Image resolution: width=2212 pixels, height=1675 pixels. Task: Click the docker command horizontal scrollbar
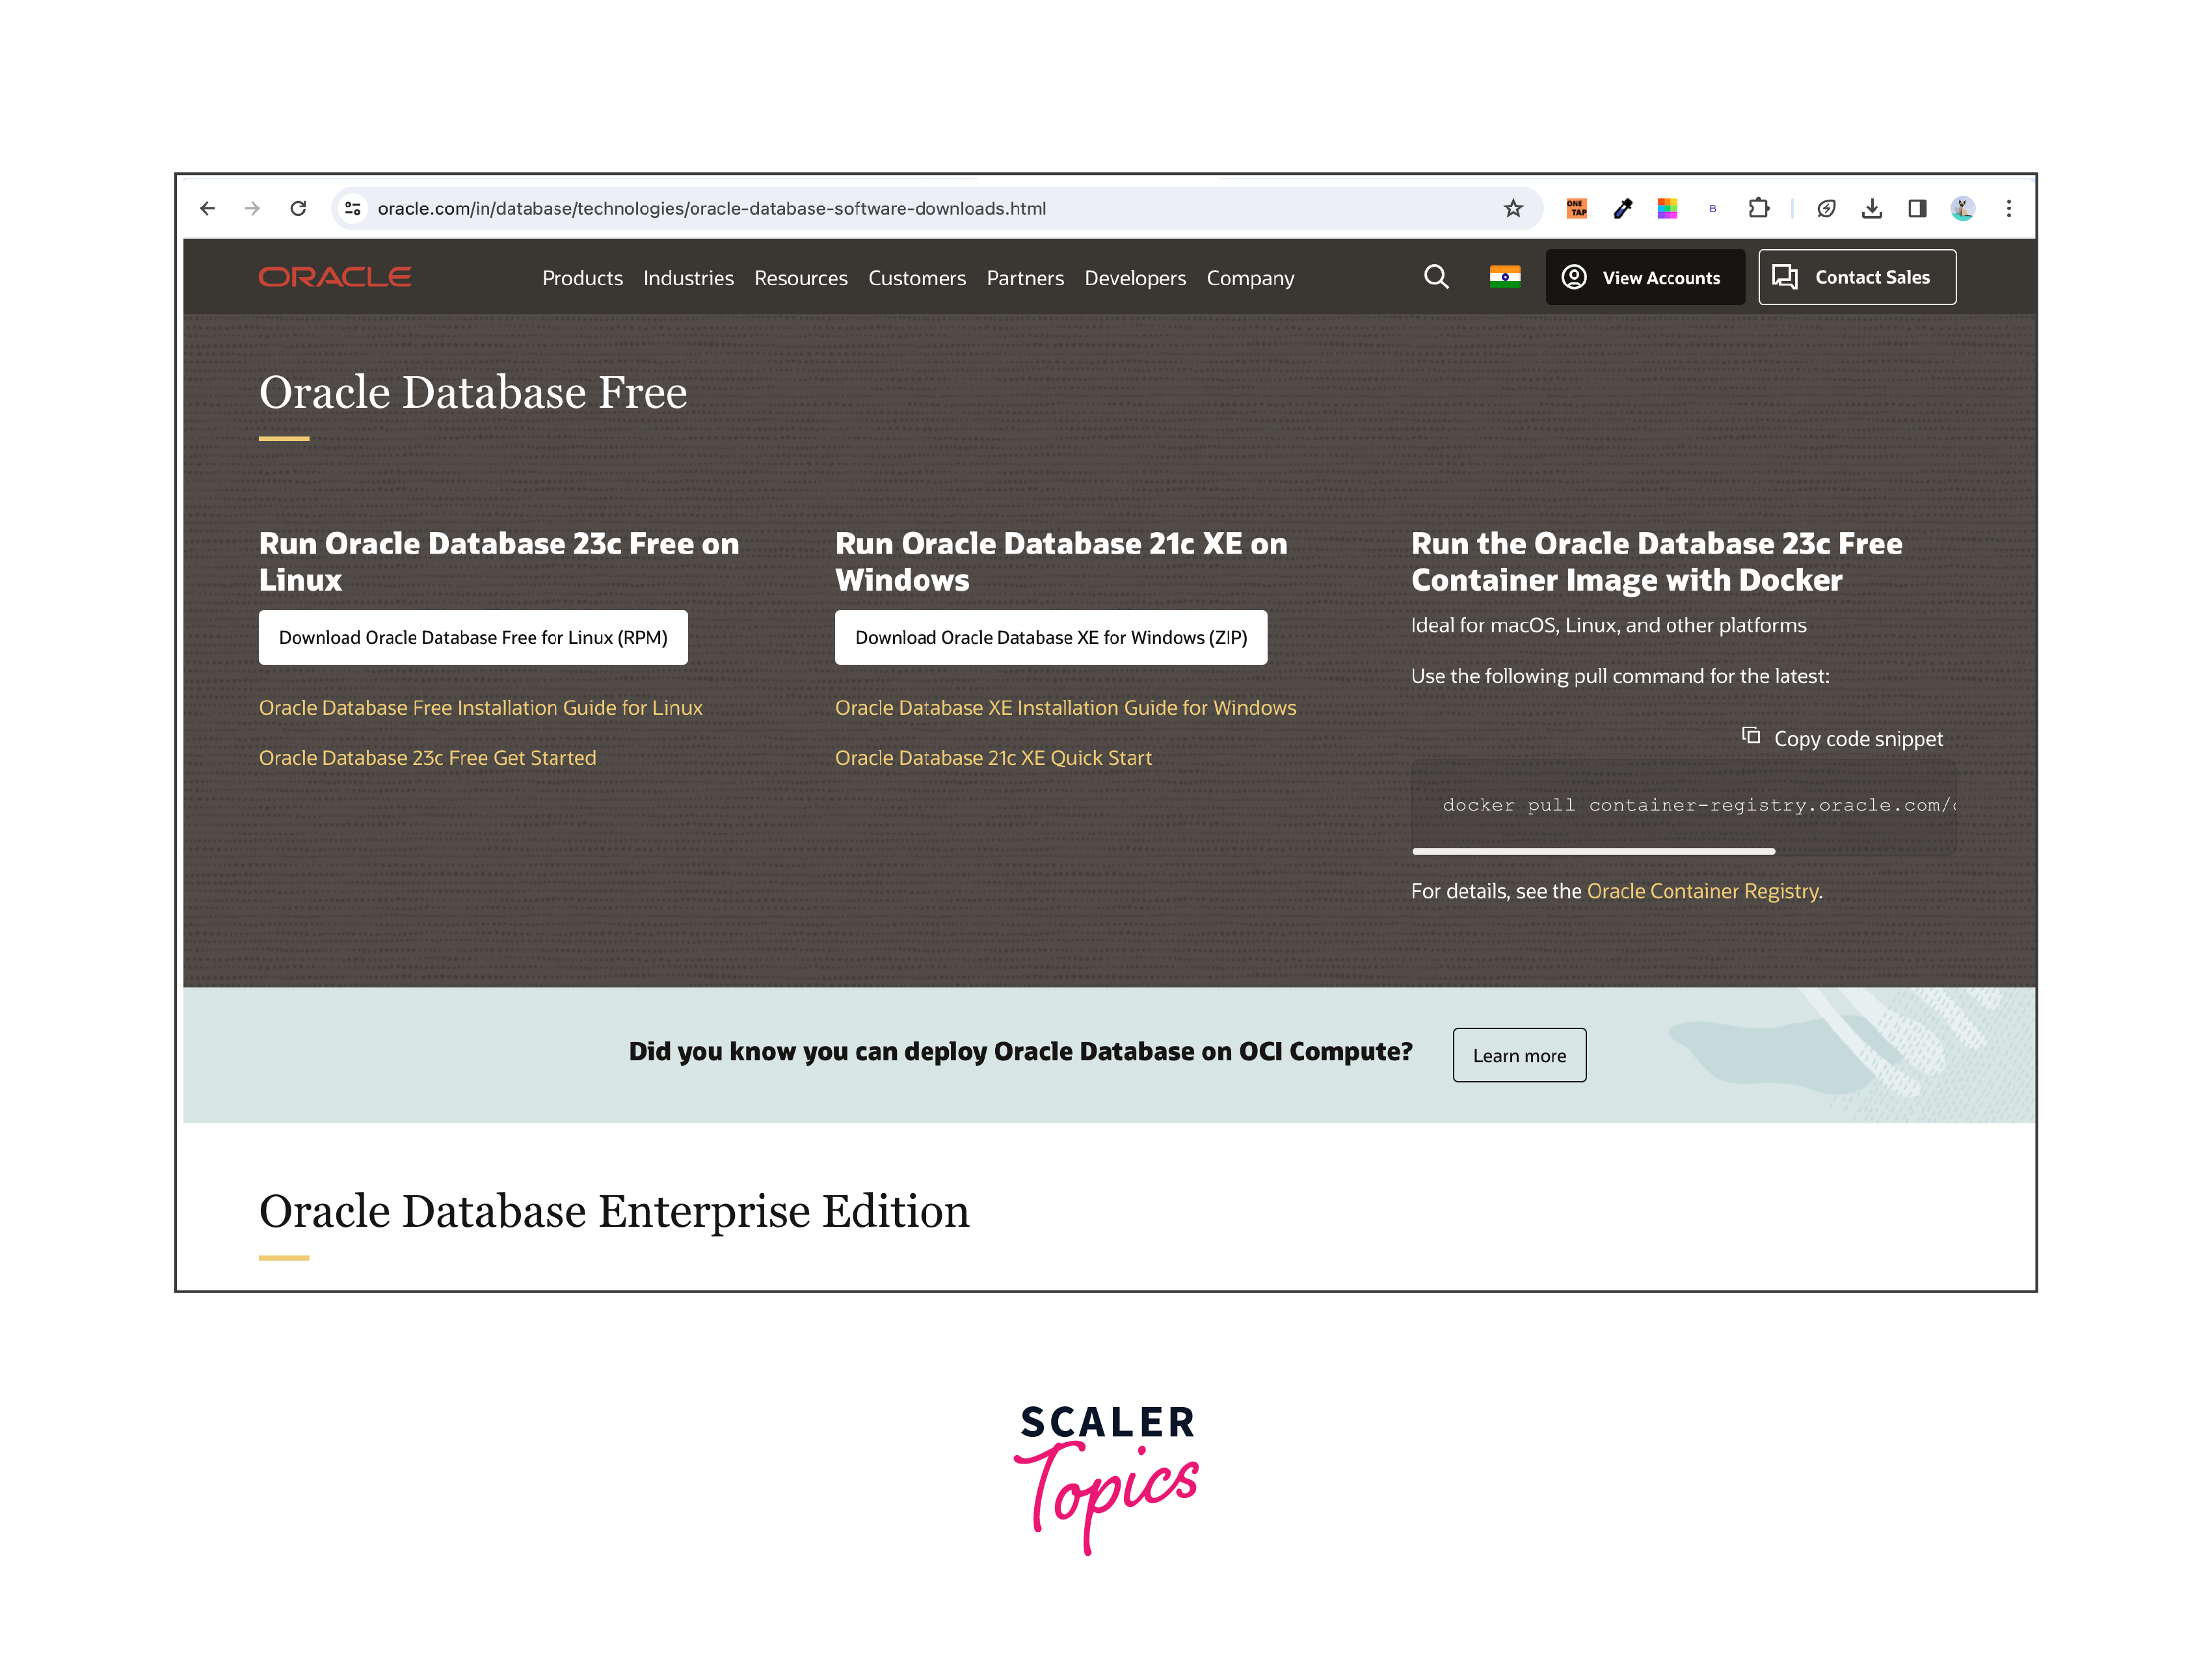1593,851
